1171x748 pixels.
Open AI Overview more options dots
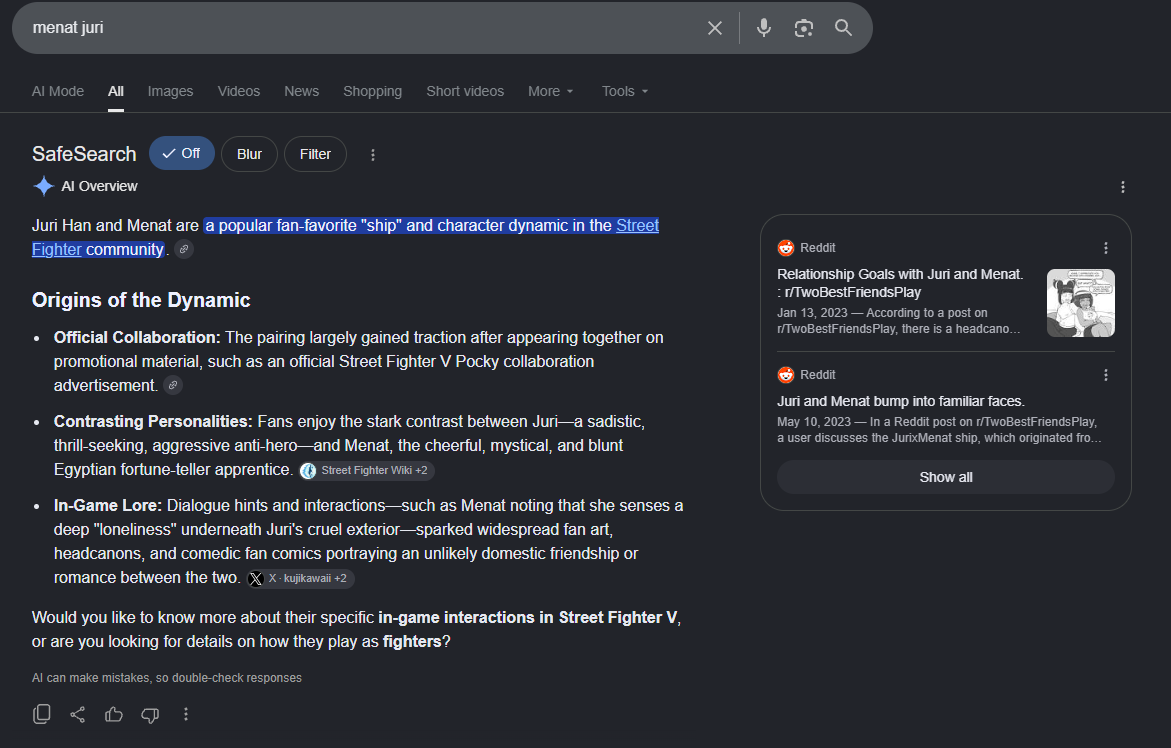1122,187
